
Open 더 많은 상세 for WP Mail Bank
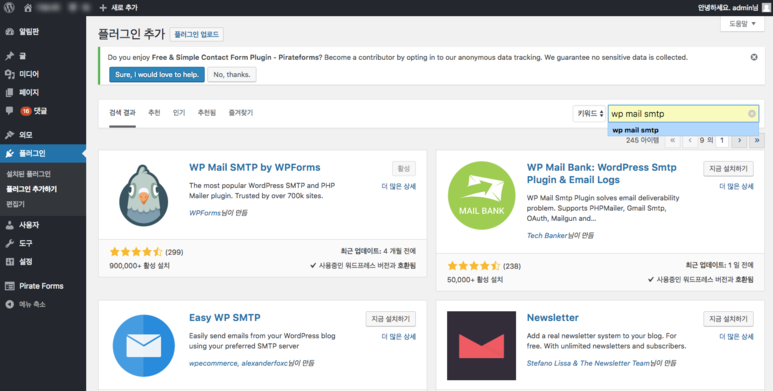point(737,186)
